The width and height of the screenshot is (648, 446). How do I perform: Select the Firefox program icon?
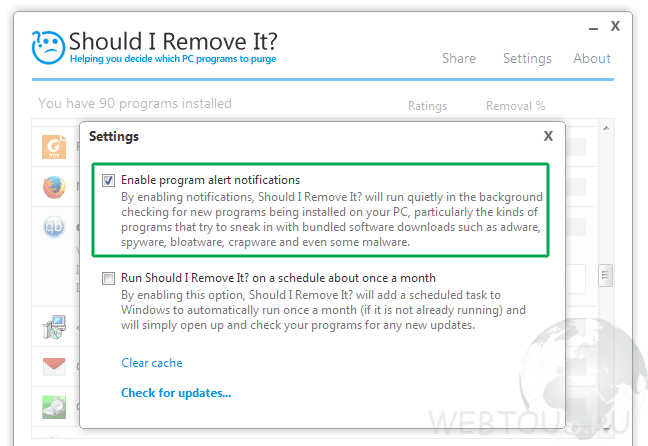[x=54, y=187]
